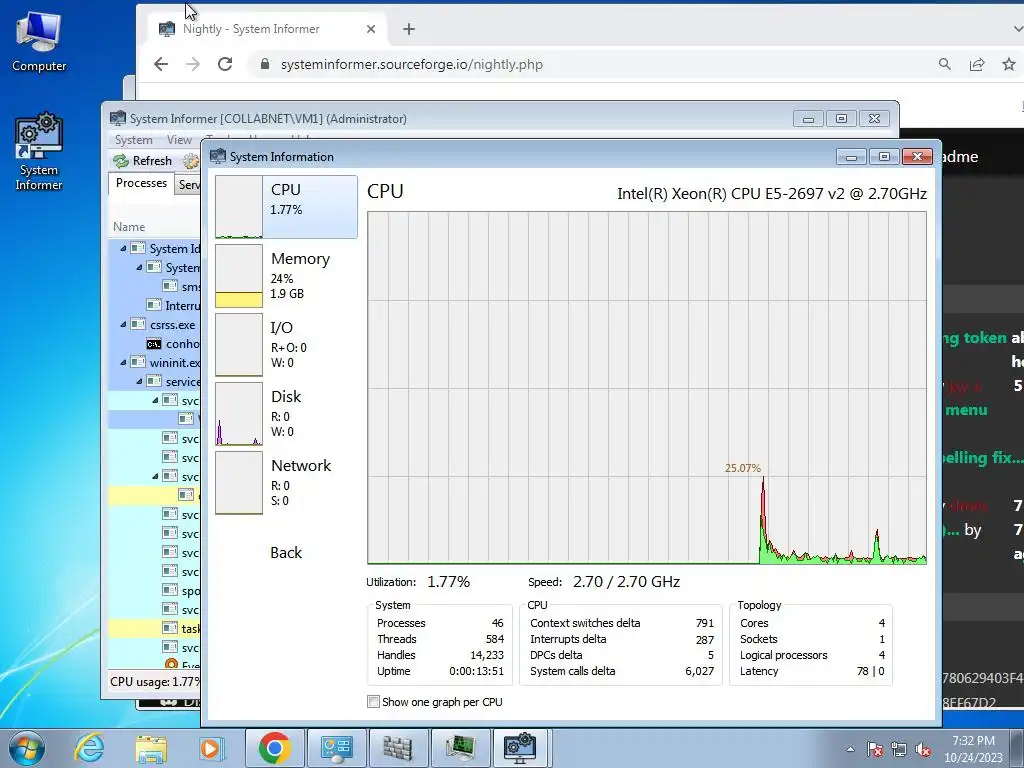The height and width of the screenshot is (768, 1024).
Task: Enable Show one graph per CPU
Action: 374,701
